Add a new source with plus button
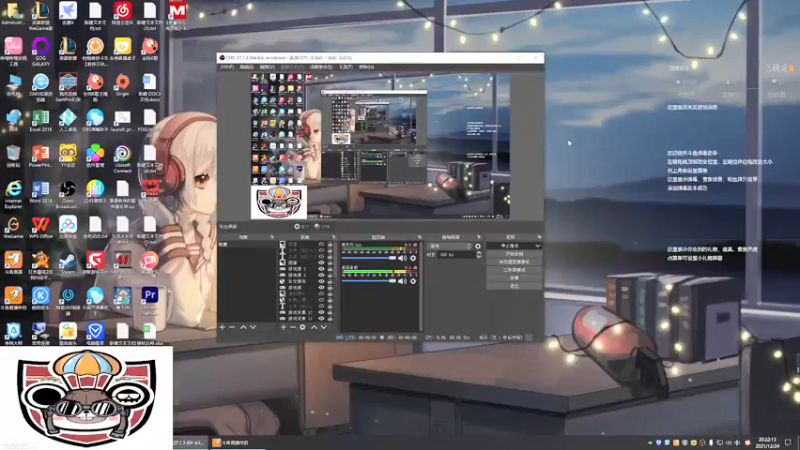The height and width of the screenshot is (450, 800). click(283, 327)
